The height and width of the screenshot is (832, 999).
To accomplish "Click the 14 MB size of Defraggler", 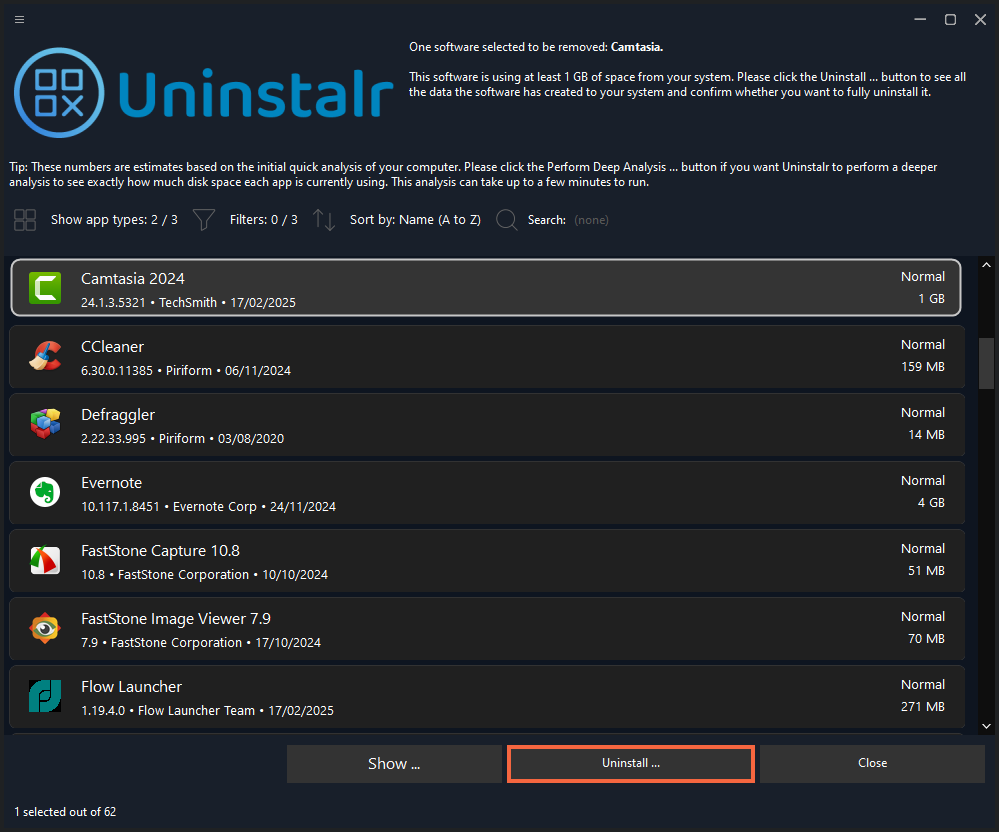I will pos(926,434).
